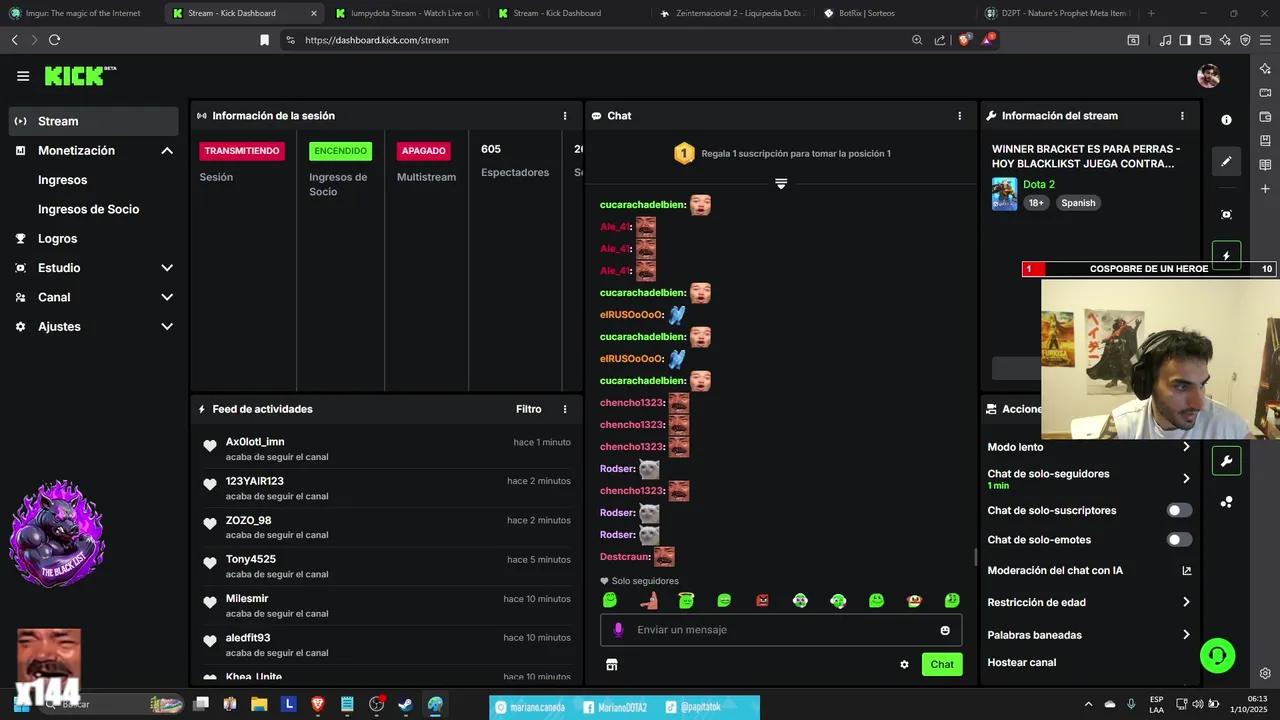The height and width of the screenshot is (720, 1280).
Task: Open the hamburger navigation menu
Action: pos(23,76)
